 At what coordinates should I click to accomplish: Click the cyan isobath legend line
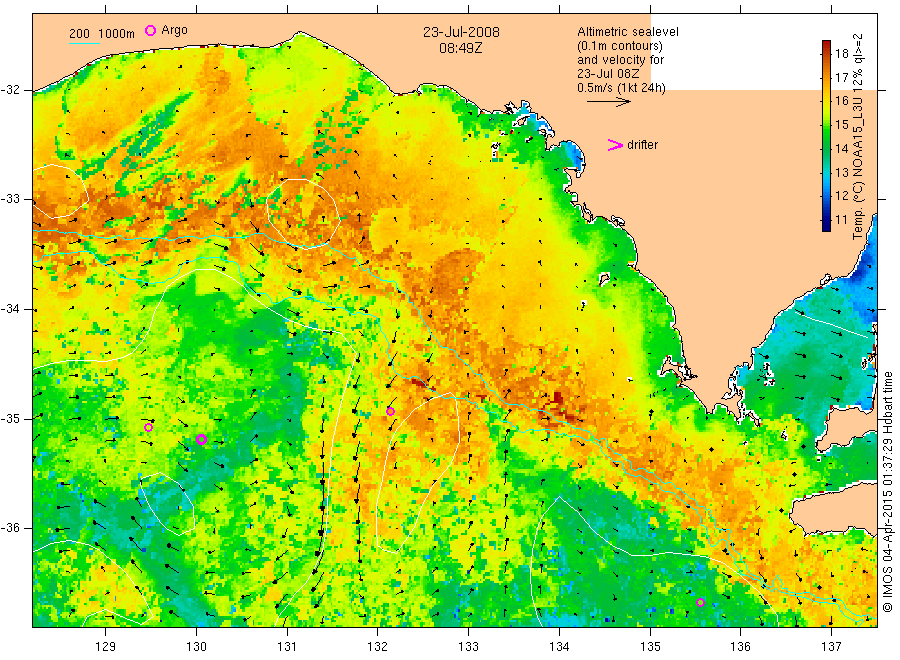pyautogui.click(x=84, y=43)
